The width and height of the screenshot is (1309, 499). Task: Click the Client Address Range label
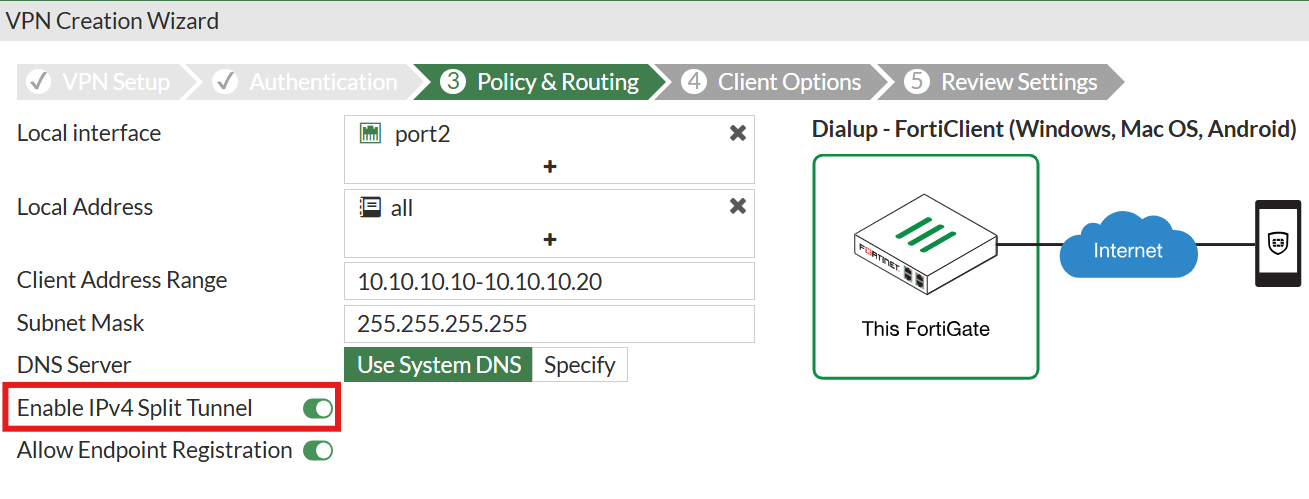(122, 280)
